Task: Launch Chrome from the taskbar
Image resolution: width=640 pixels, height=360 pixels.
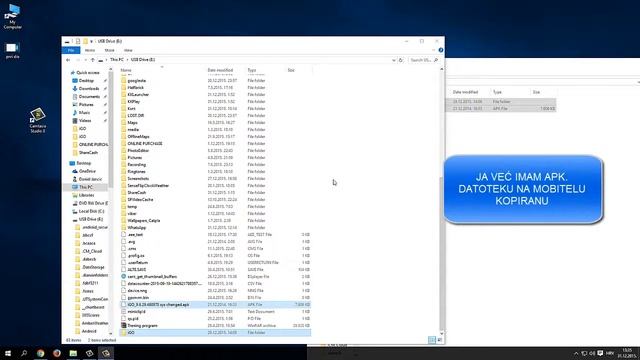Action: (40, 353)
